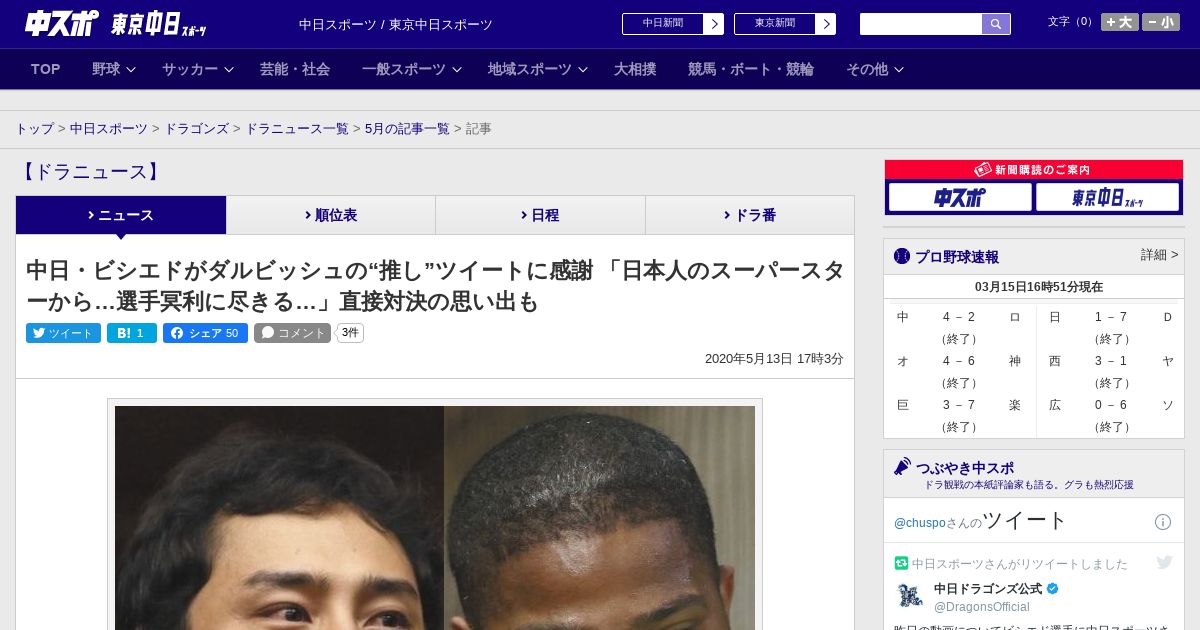Click the retweet icon in timeline

[x=901, y=563]
